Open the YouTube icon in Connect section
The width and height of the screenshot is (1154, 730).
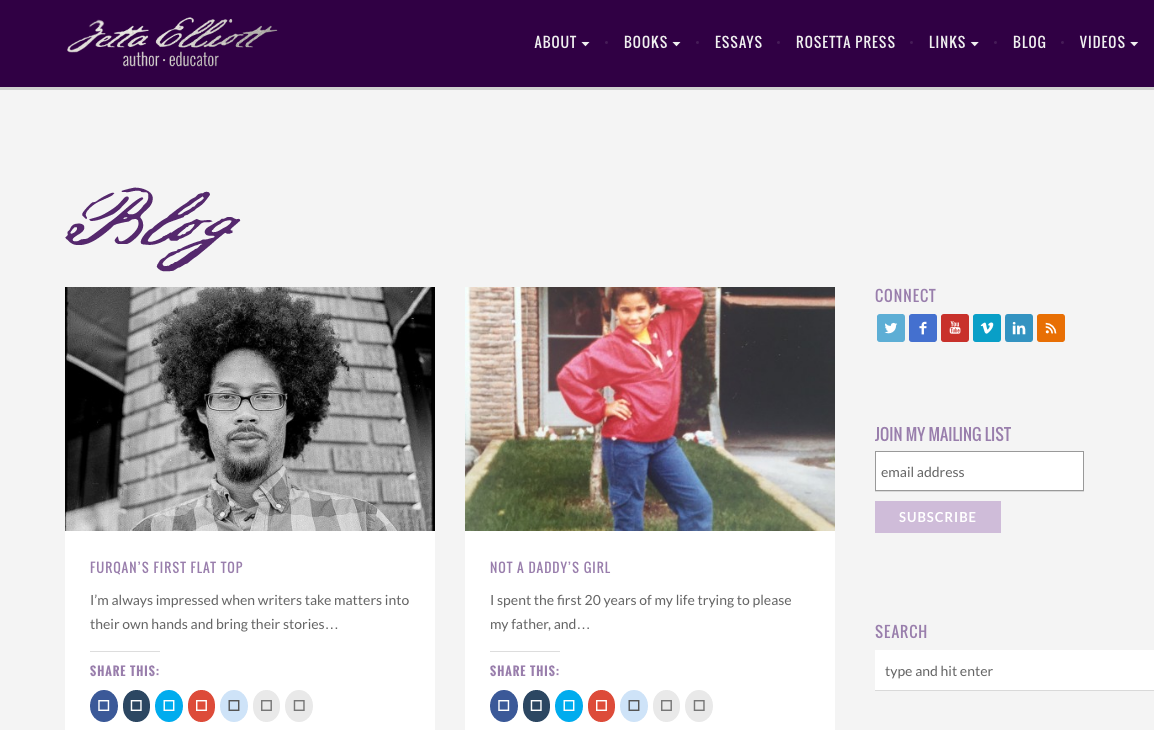955,328
